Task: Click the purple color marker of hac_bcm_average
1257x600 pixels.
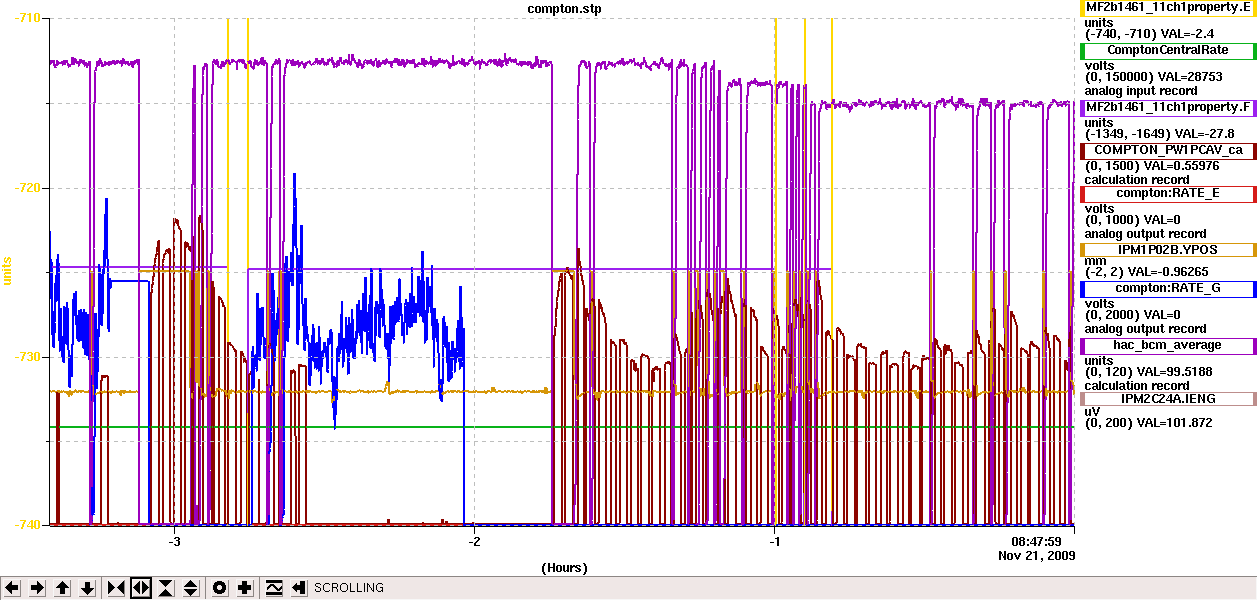Action: [1083, 346]
